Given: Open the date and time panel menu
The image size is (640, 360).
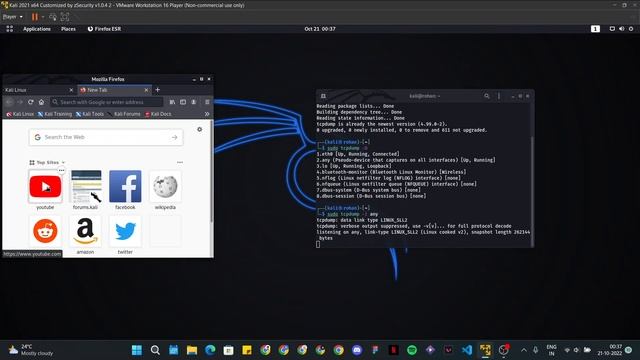Looking at the screenshot, I should tap(320, 29).
